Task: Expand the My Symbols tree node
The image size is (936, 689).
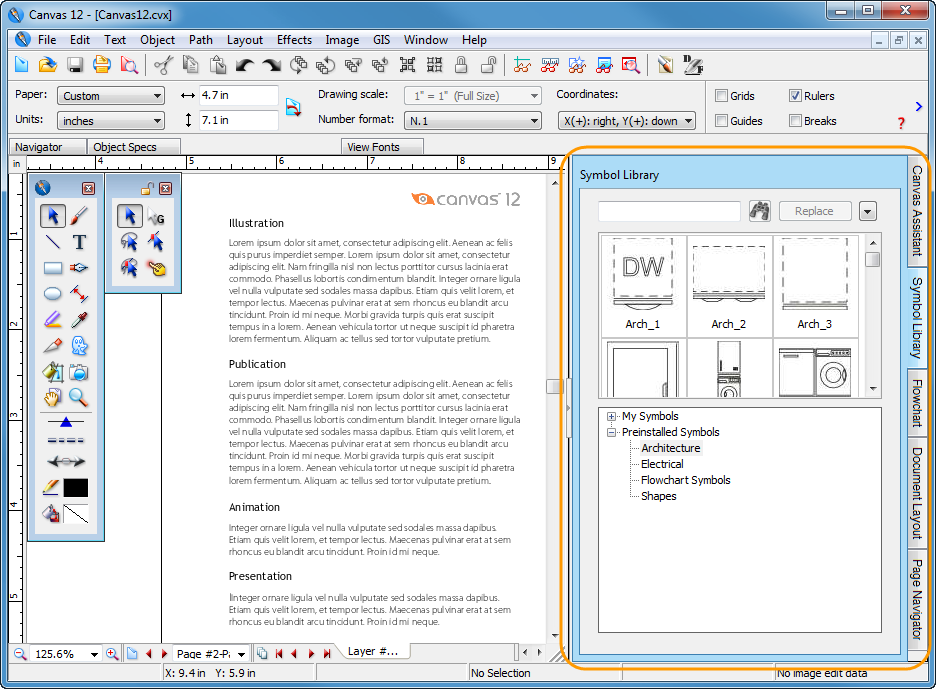Action: point(612,416)
